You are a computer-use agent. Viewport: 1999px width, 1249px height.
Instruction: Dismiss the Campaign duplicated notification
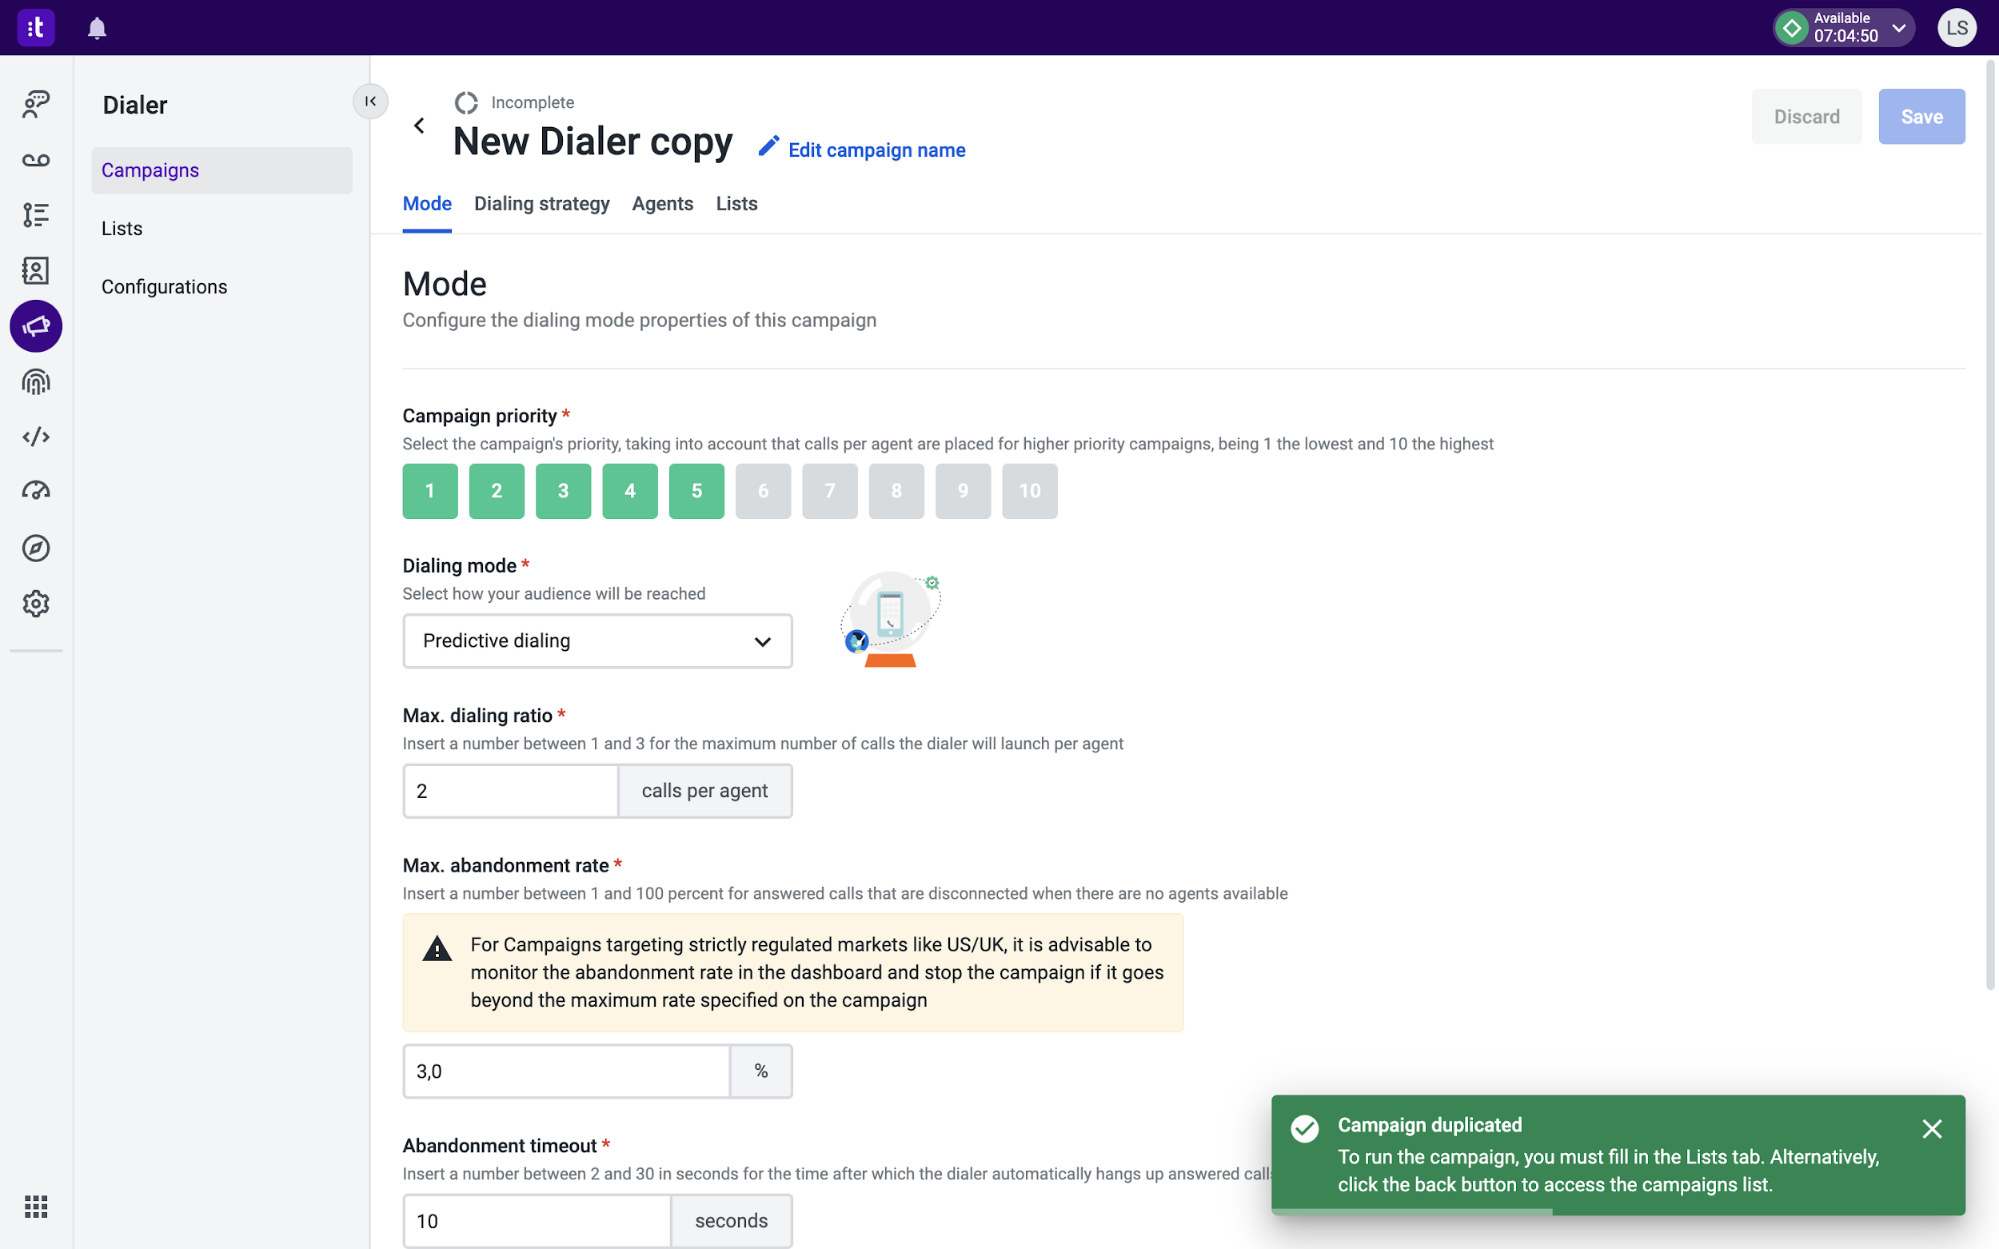[x=1931, y=1129]
